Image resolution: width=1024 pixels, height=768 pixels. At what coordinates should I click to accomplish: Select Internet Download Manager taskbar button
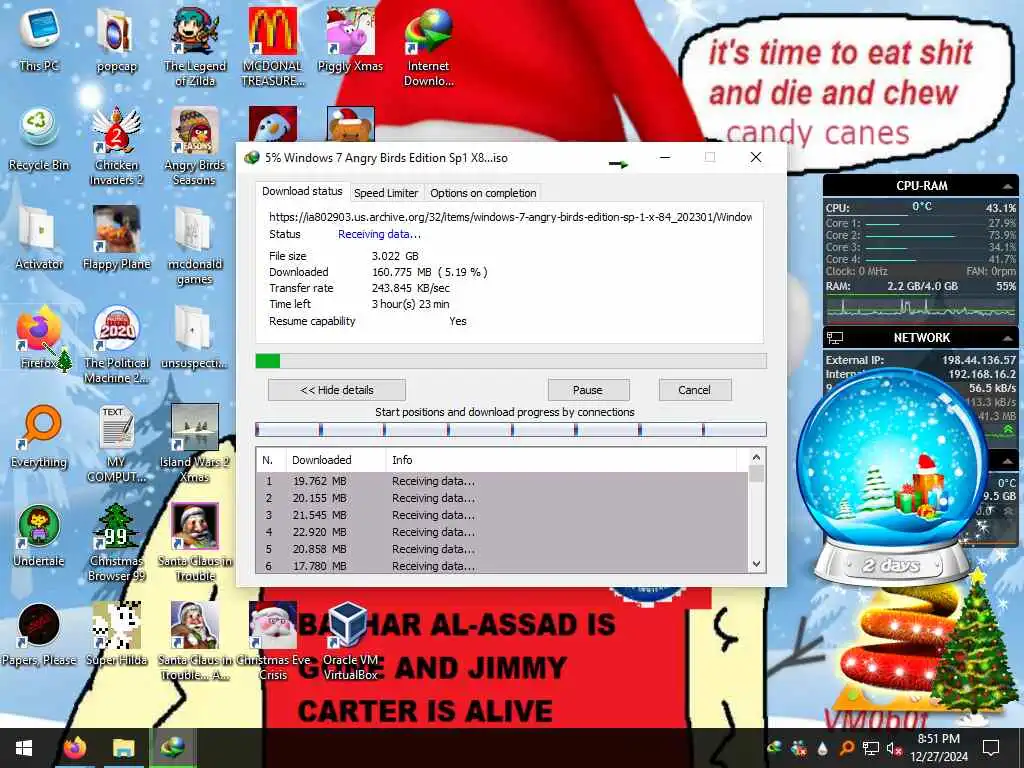point(172,748)
